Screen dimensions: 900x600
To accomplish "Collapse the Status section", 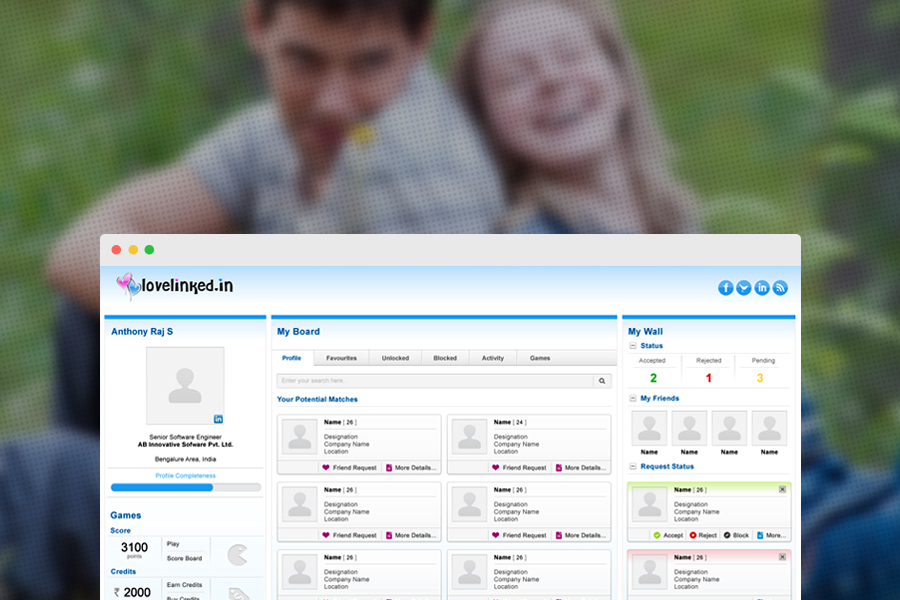I will pos(633,346).
